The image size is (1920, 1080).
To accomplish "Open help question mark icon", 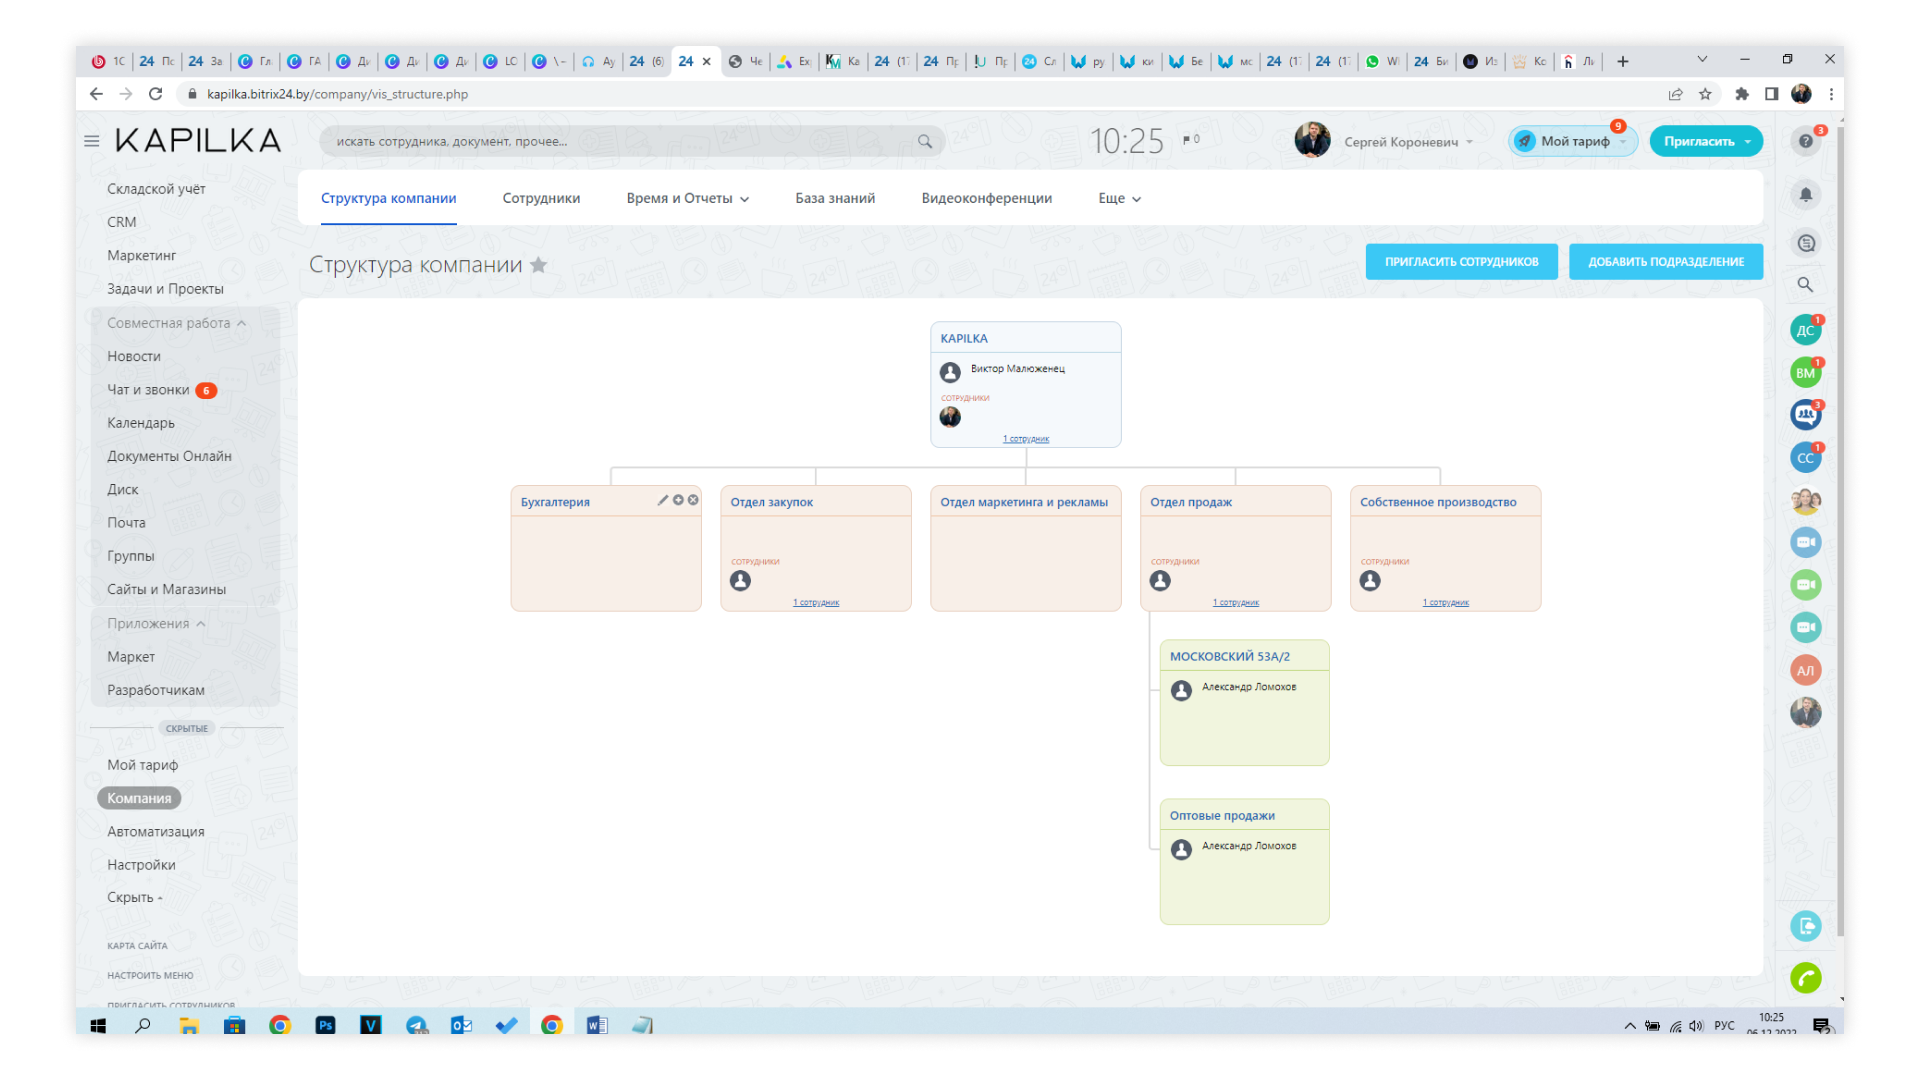I will tap(1805, 141).
